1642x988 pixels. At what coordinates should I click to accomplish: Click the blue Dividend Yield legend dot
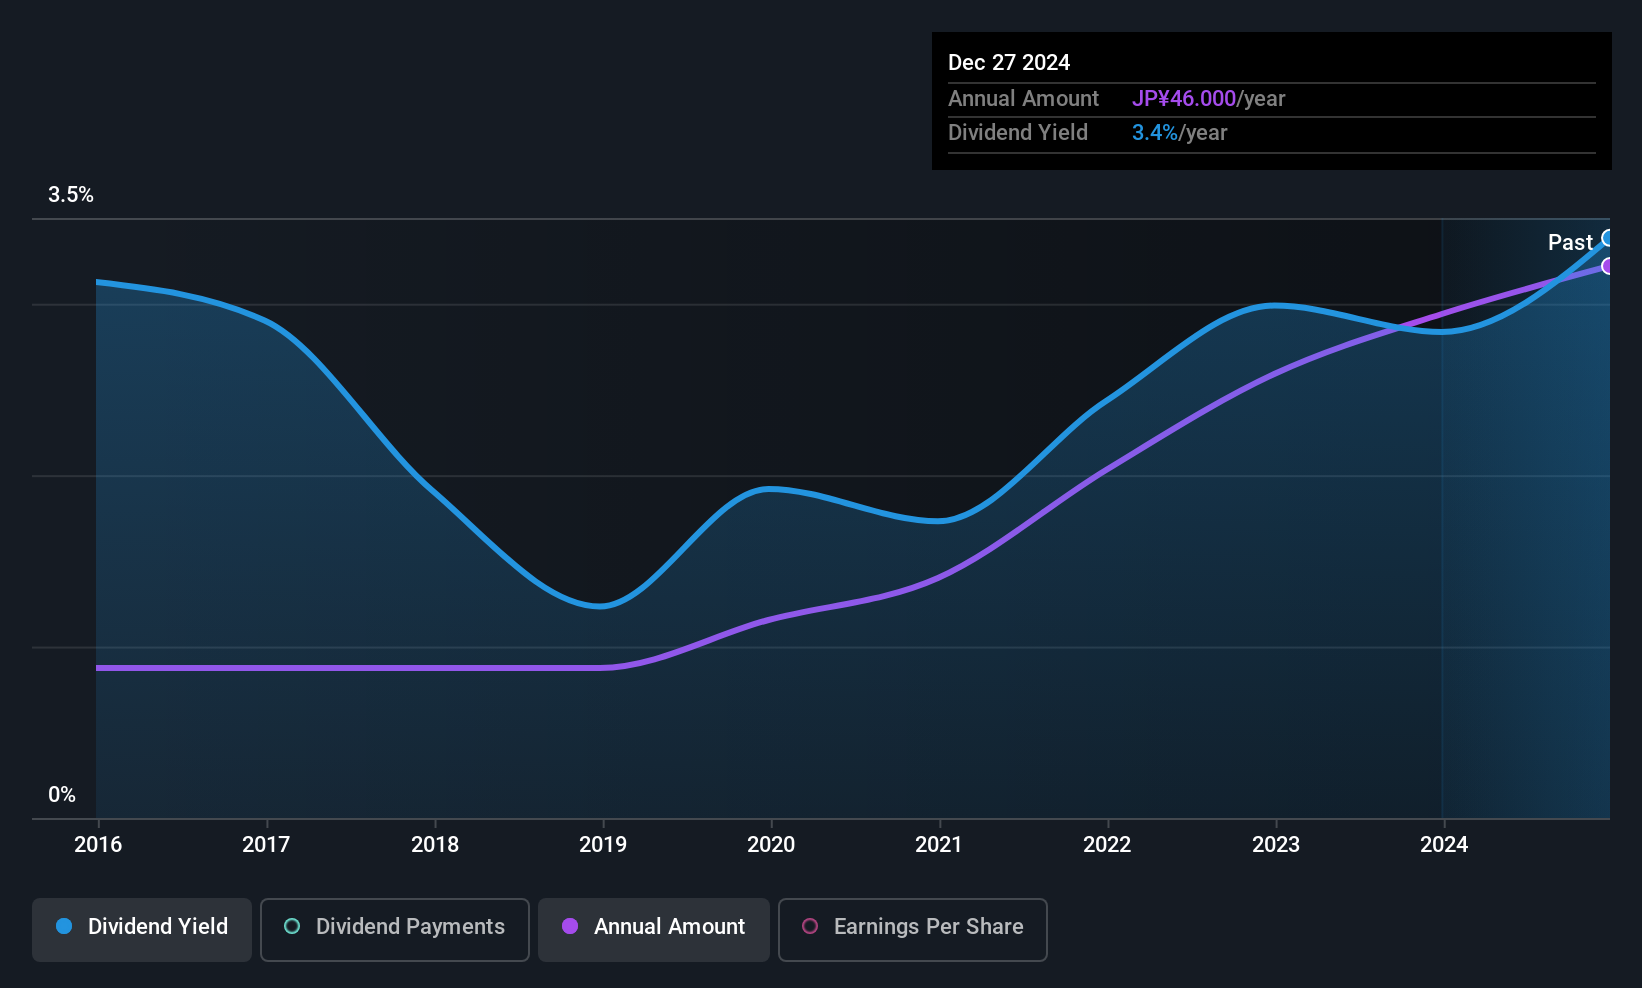pyautogui.click(x=63, y=927)
